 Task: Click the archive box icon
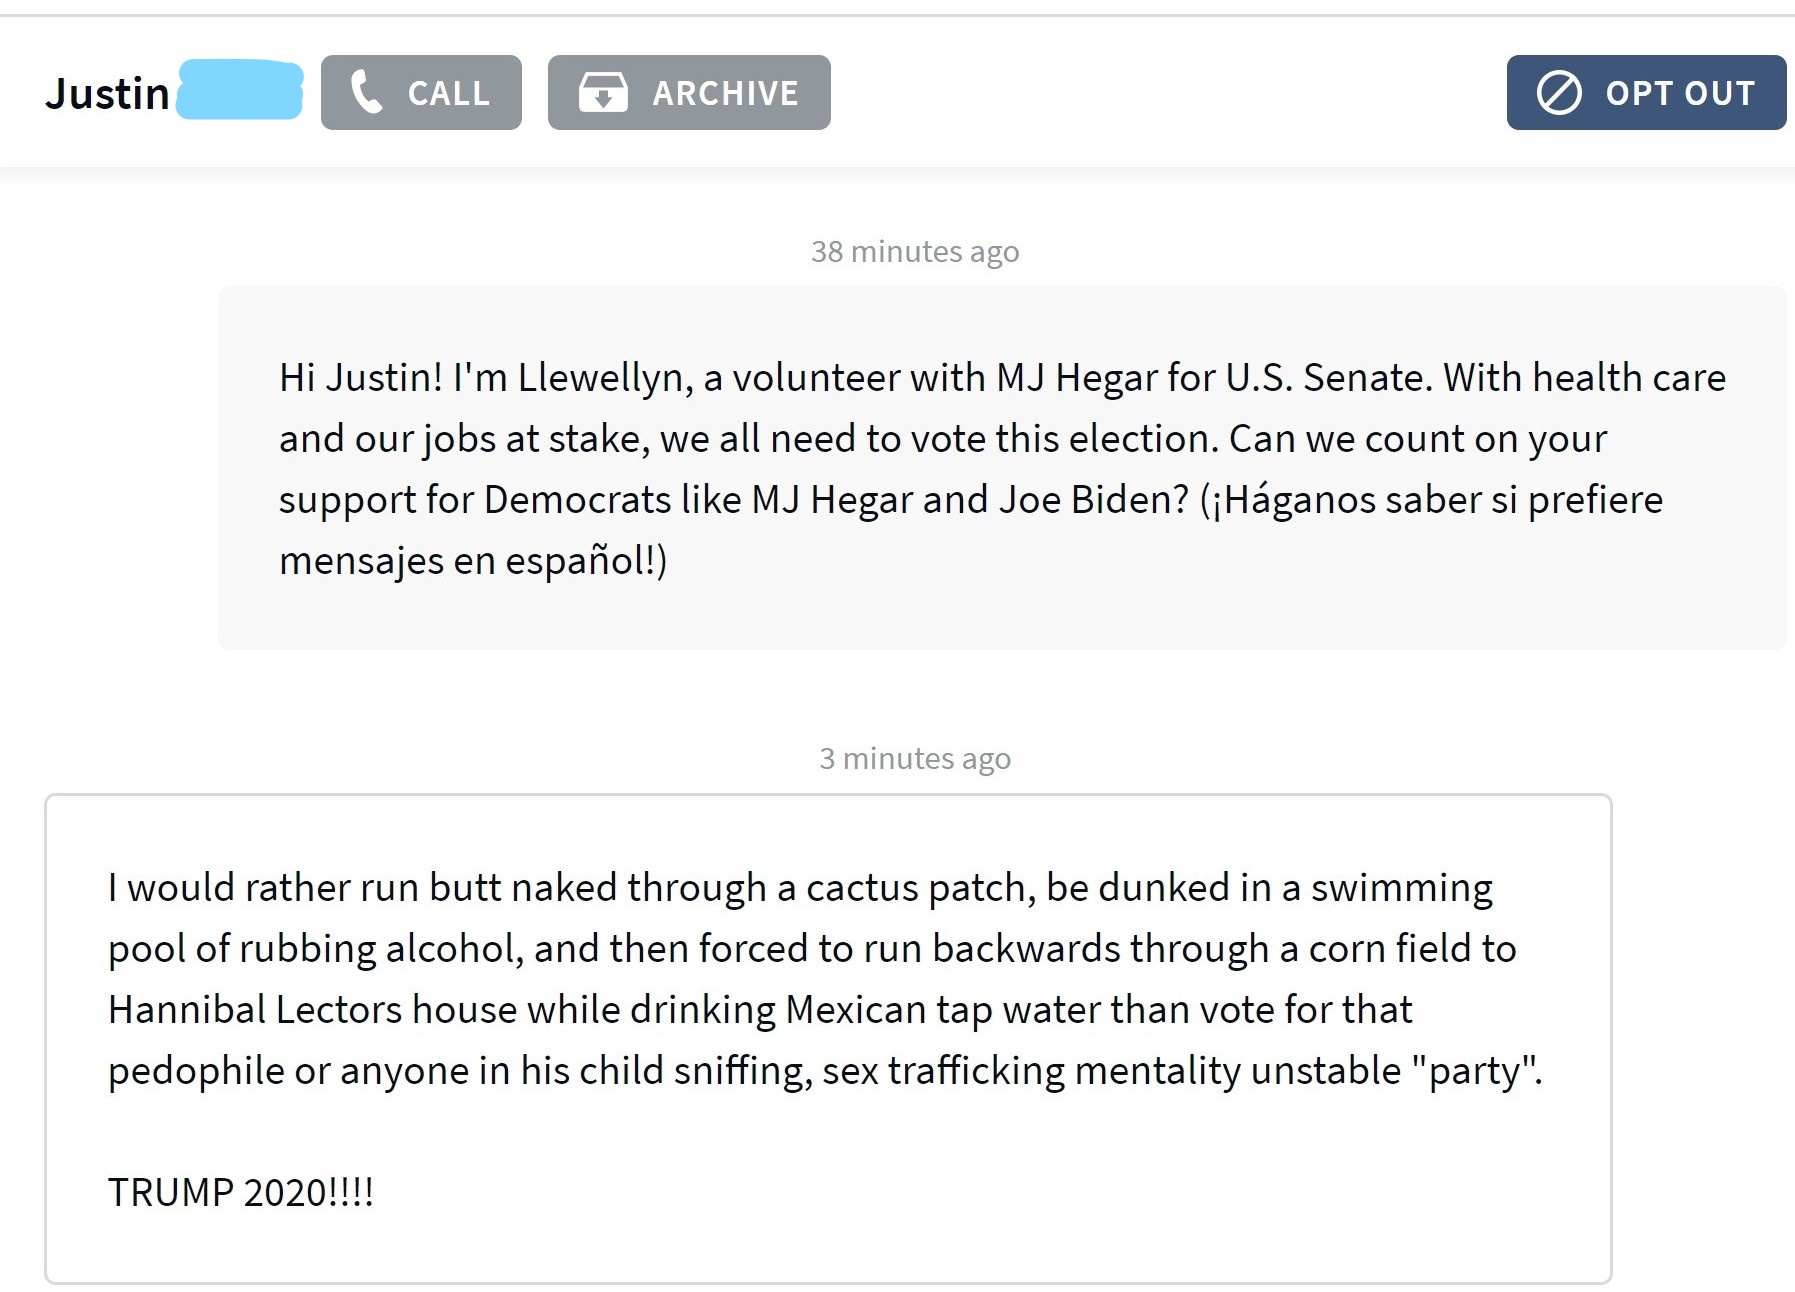(x=603, y=93)
